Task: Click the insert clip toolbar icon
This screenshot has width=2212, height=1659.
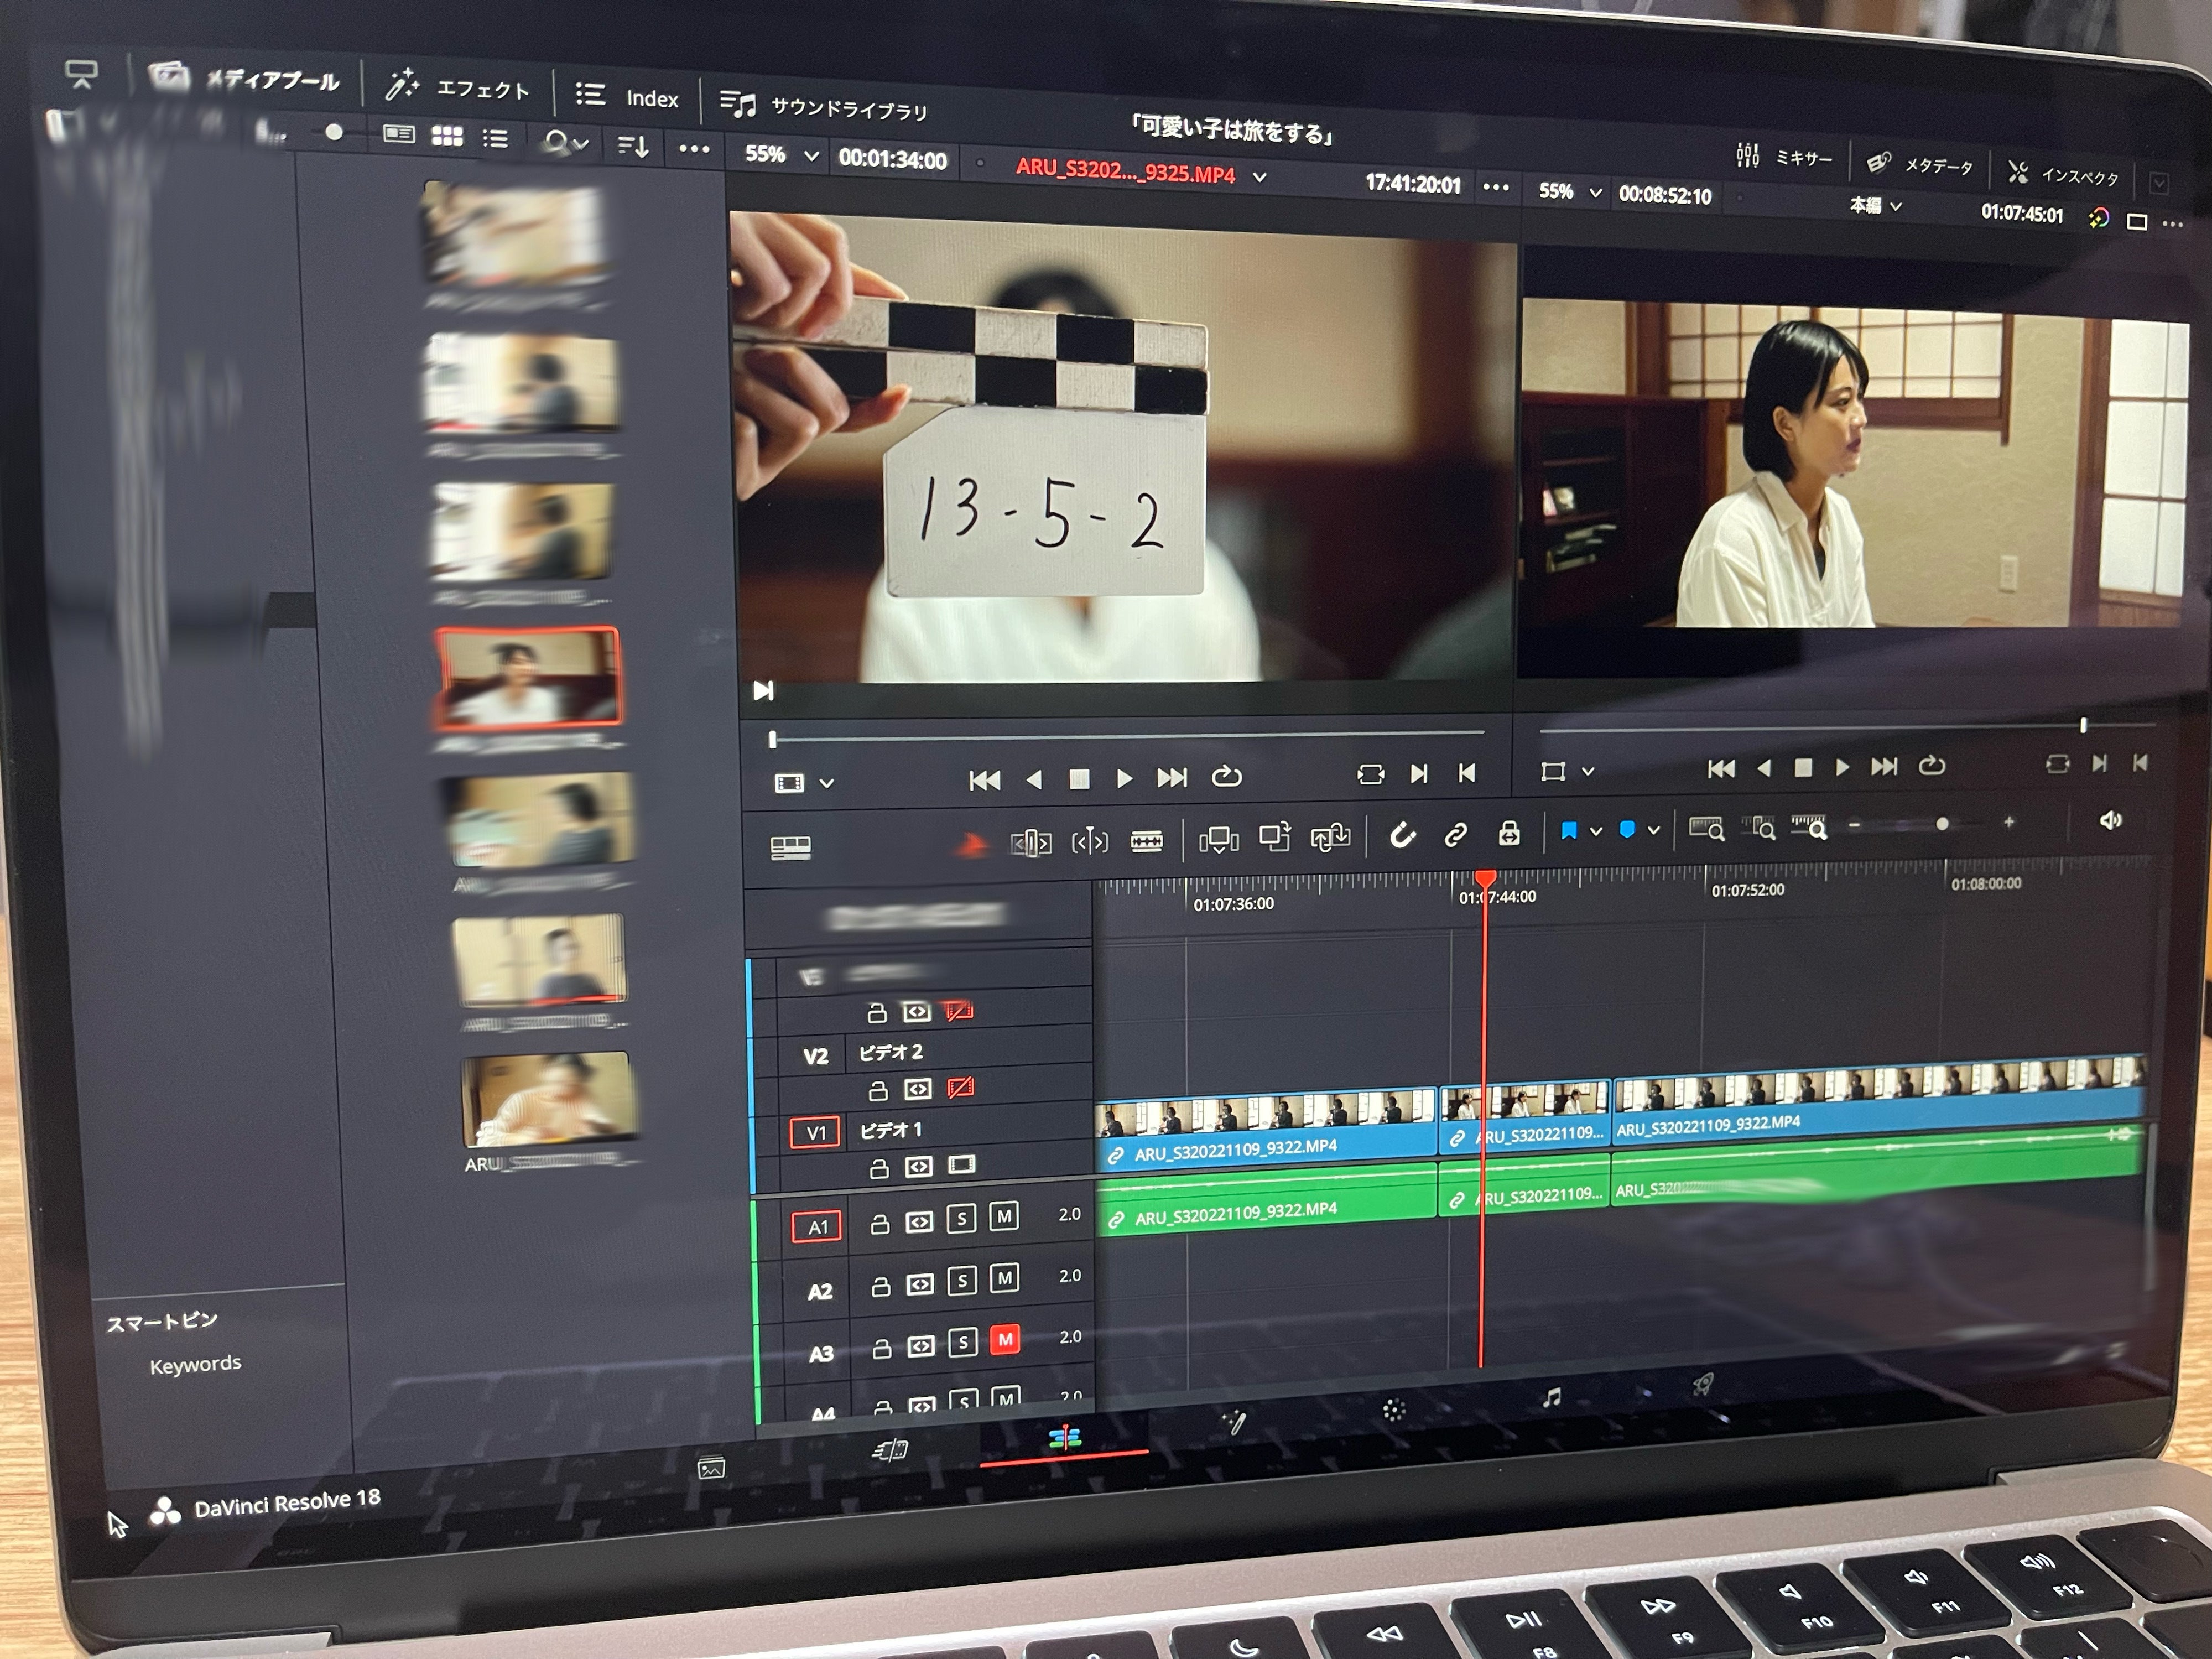Action: [x=1218, y=840]
